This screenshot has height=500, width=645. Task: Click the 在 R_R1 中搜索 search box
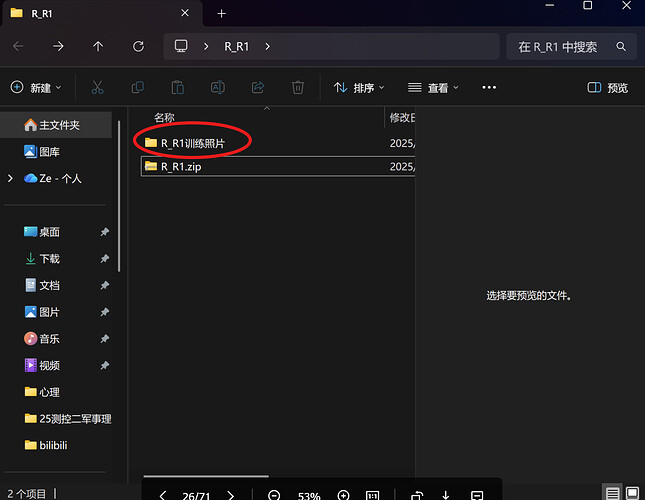coord(565,47)
